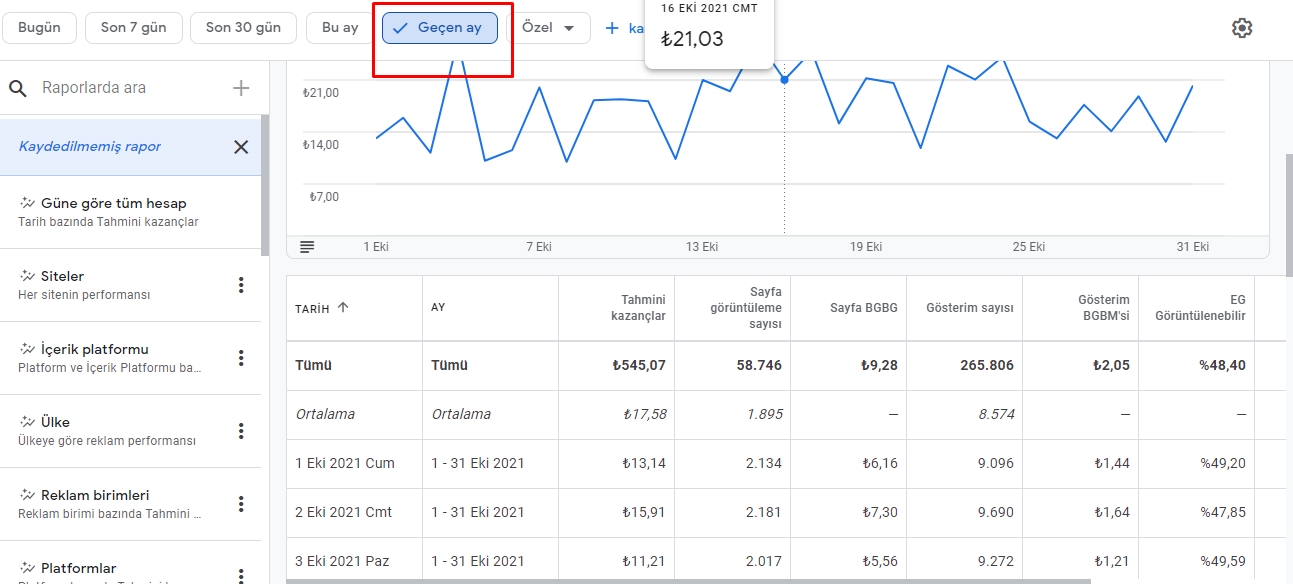Select the Son 30 gün range
Viewport: 1293px width, 584px height.
(x=243, y=28)
